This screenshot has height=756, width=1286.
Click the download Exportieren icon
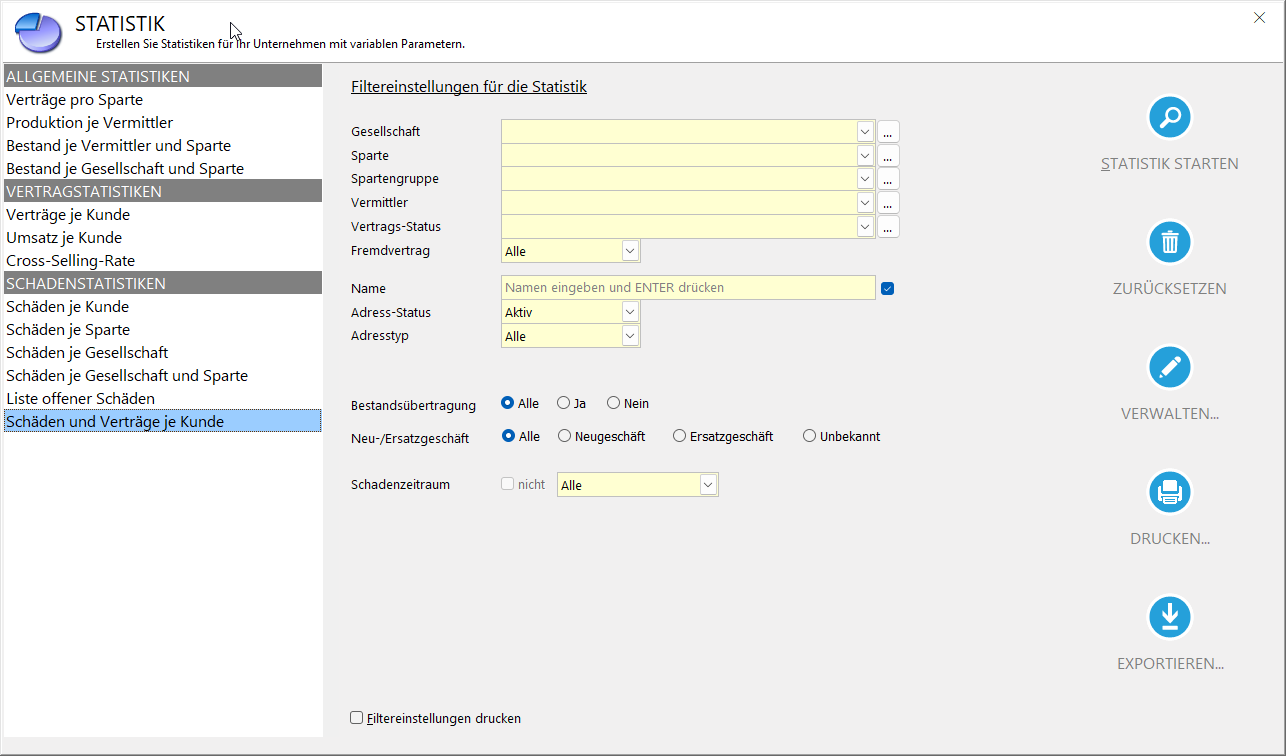click(1169, 617)
